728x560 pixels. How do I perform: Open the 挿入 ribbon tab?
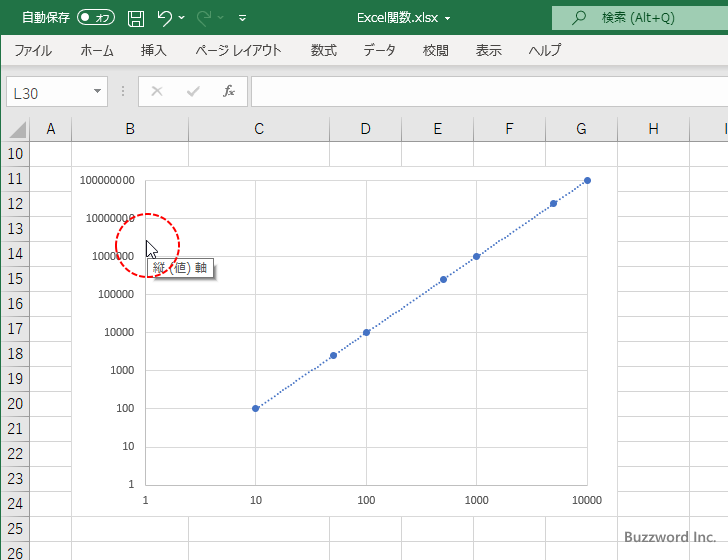153,50
